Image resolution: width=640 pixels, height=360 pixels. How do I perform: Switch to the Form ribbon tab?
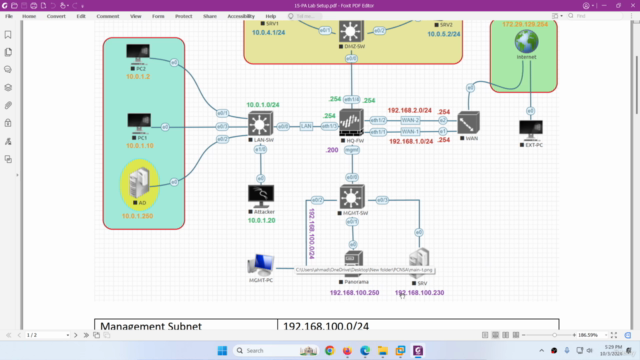(x=158, y=16)
